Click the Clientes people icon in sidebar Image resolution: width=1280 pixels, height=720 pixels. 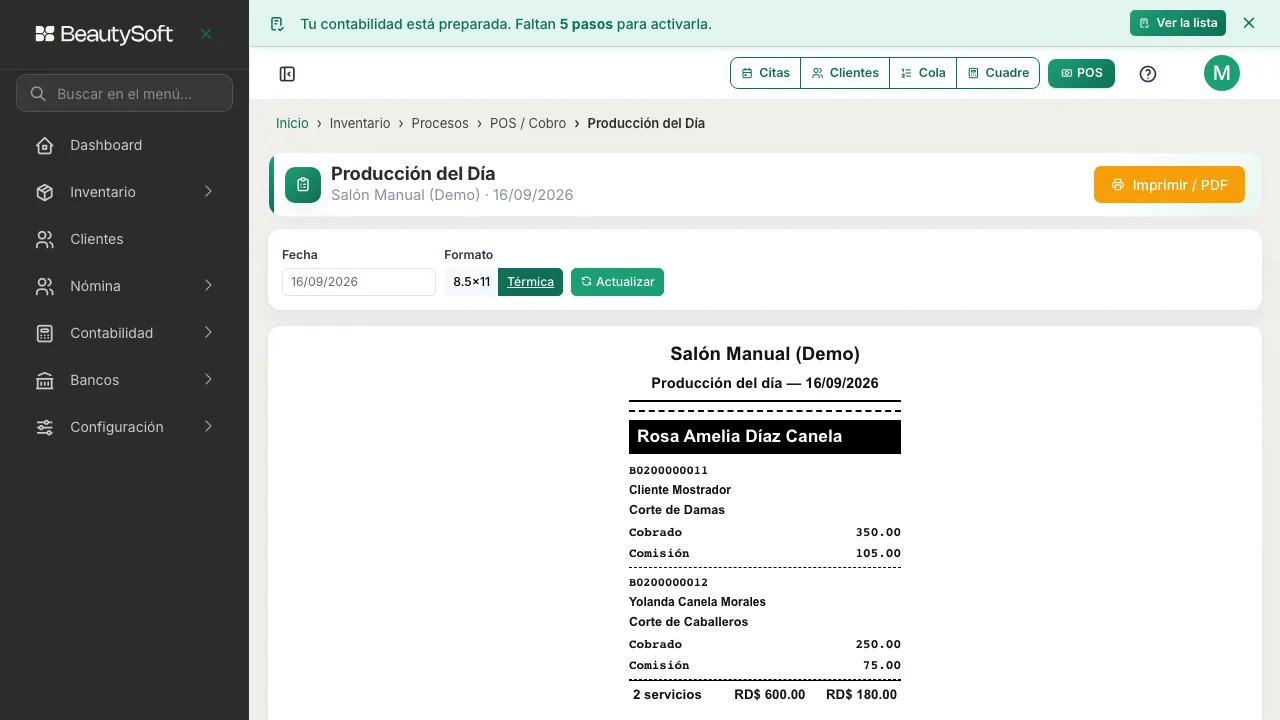tap(45, 239)
